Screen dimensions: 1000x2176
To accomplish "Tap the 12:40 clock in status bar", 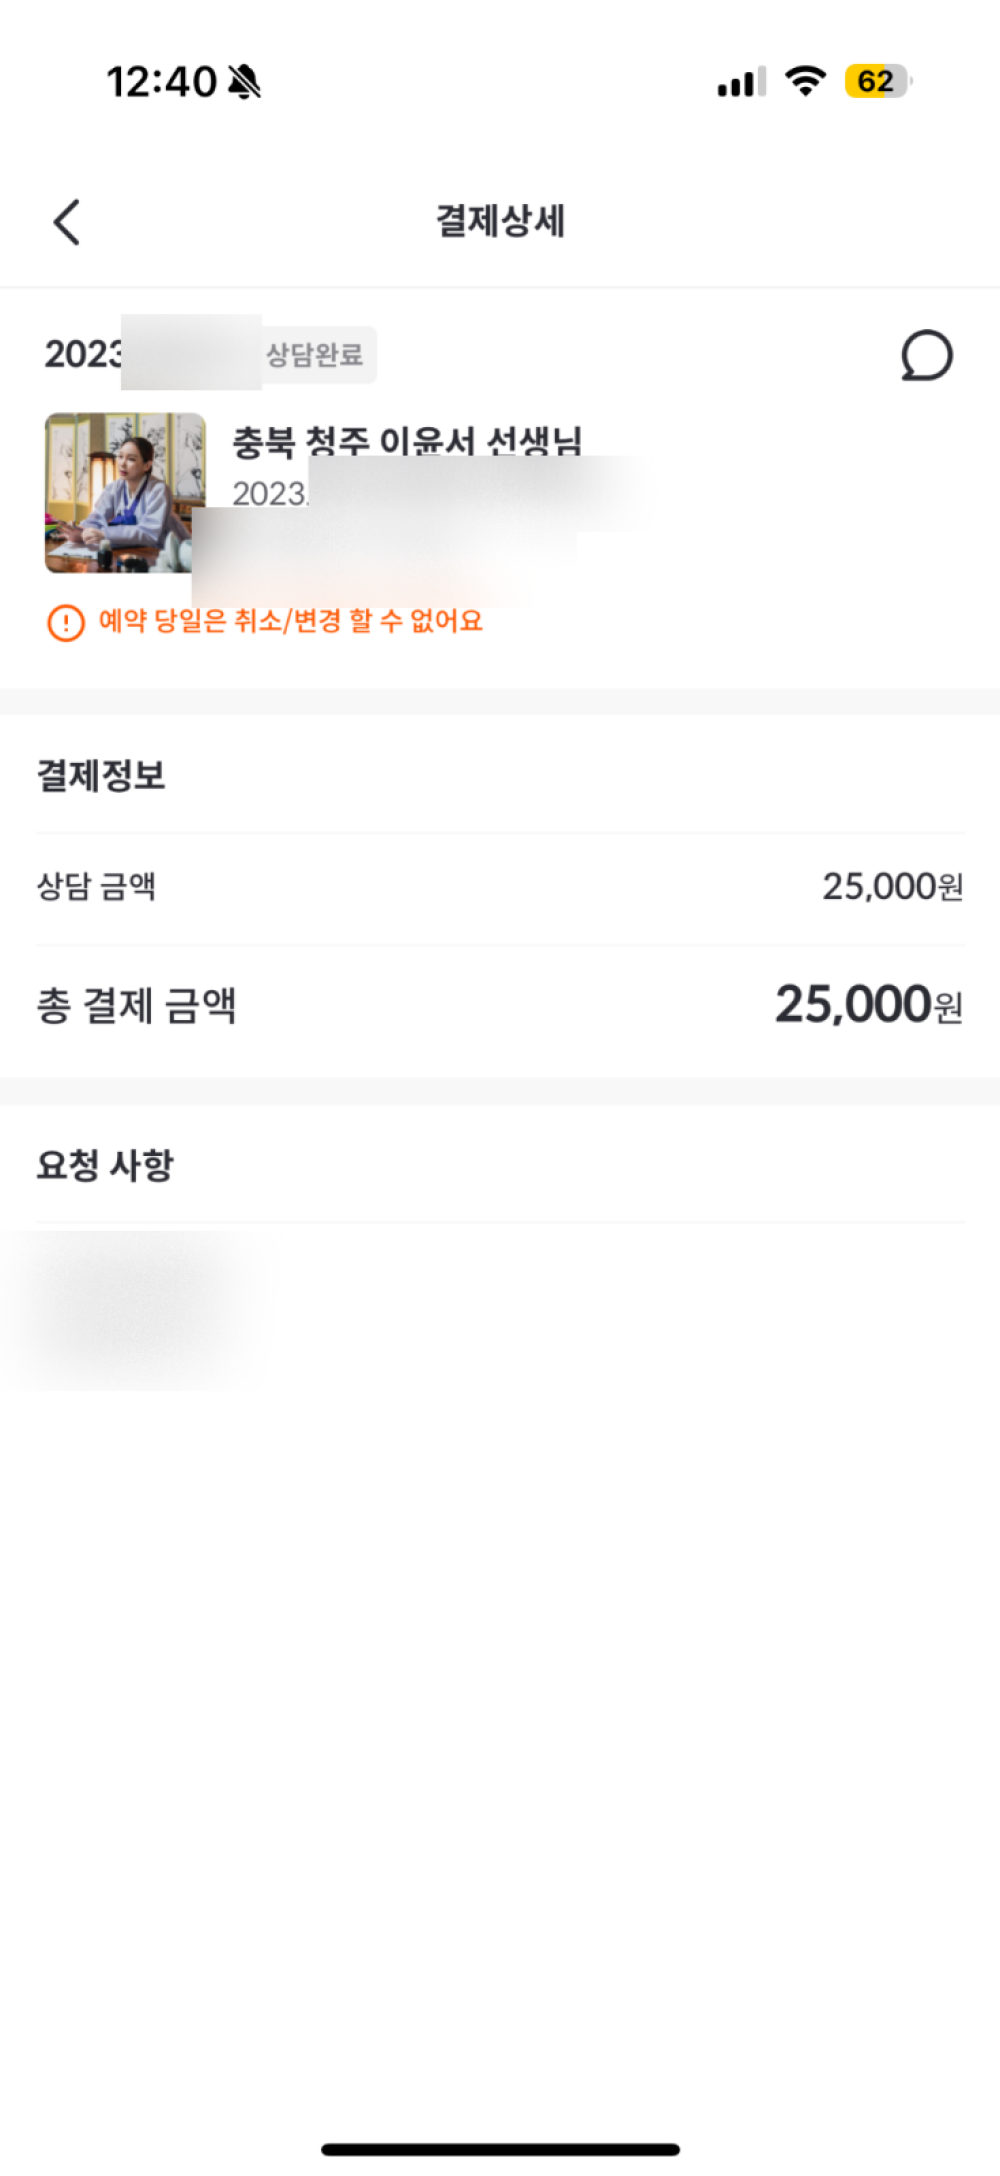I will point(161,82).
